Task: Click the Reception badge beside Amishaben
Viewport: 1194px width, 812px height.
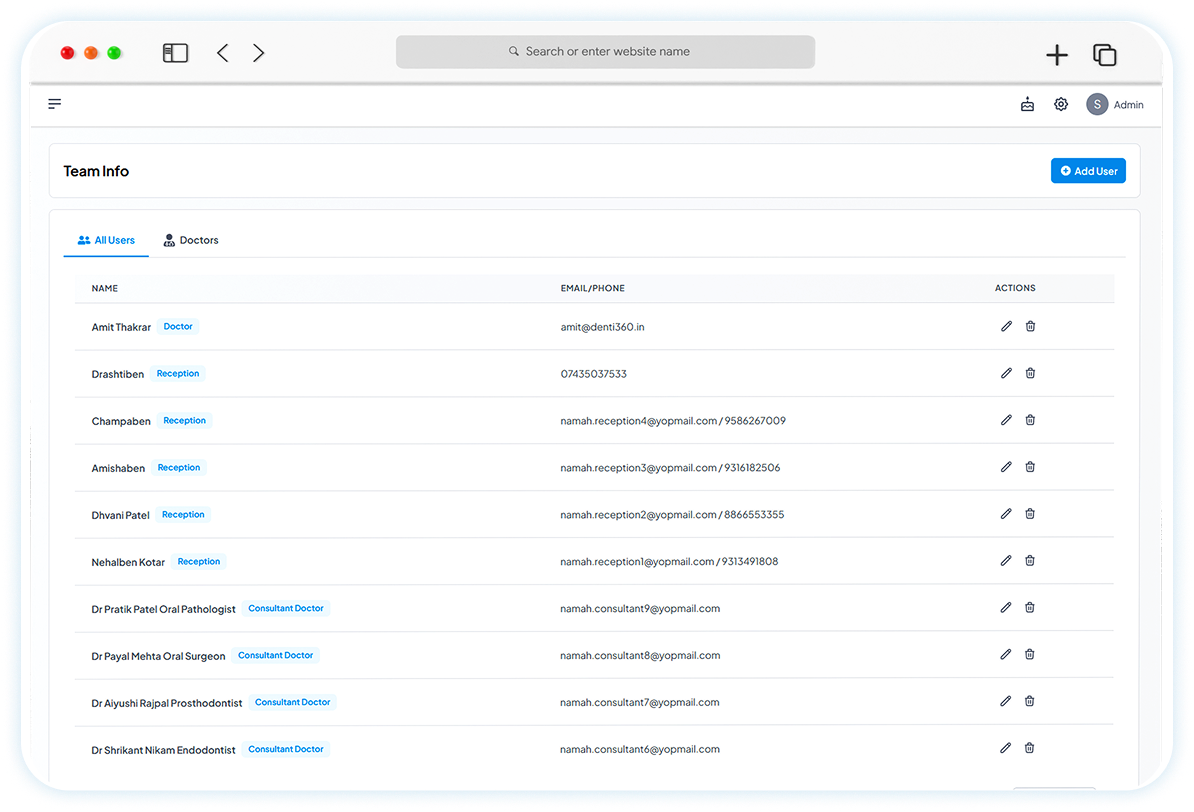Action: coord(179,468)
